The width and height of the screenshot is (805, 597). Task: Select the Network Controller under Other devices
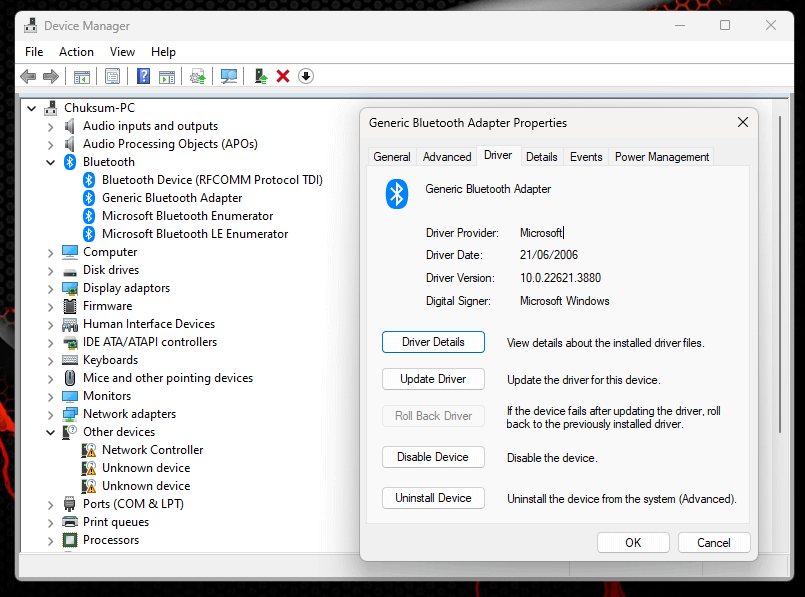152,449
